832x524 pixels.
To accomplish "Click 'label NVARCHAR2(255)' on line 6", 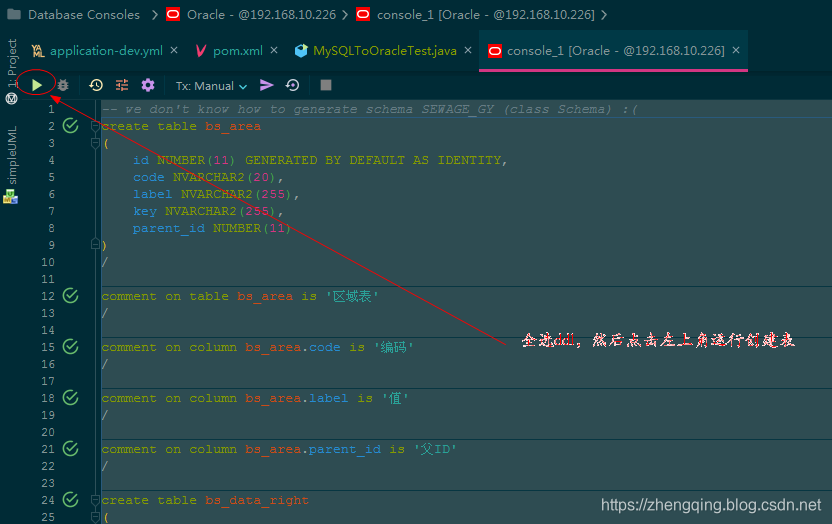I will pyautogui.click(x=212, y=194).
